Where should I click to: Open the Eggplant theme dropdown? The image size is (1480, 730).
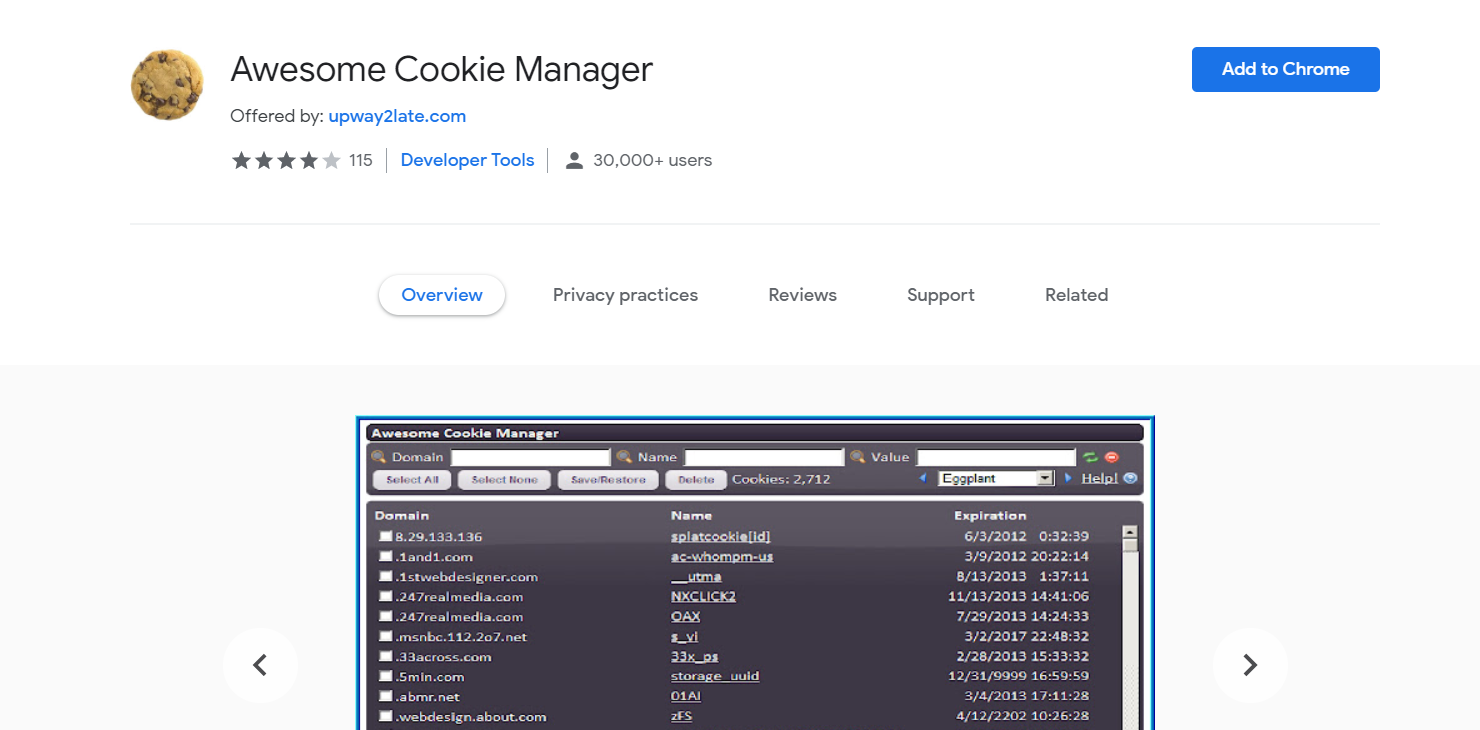[x=997, y=479]
